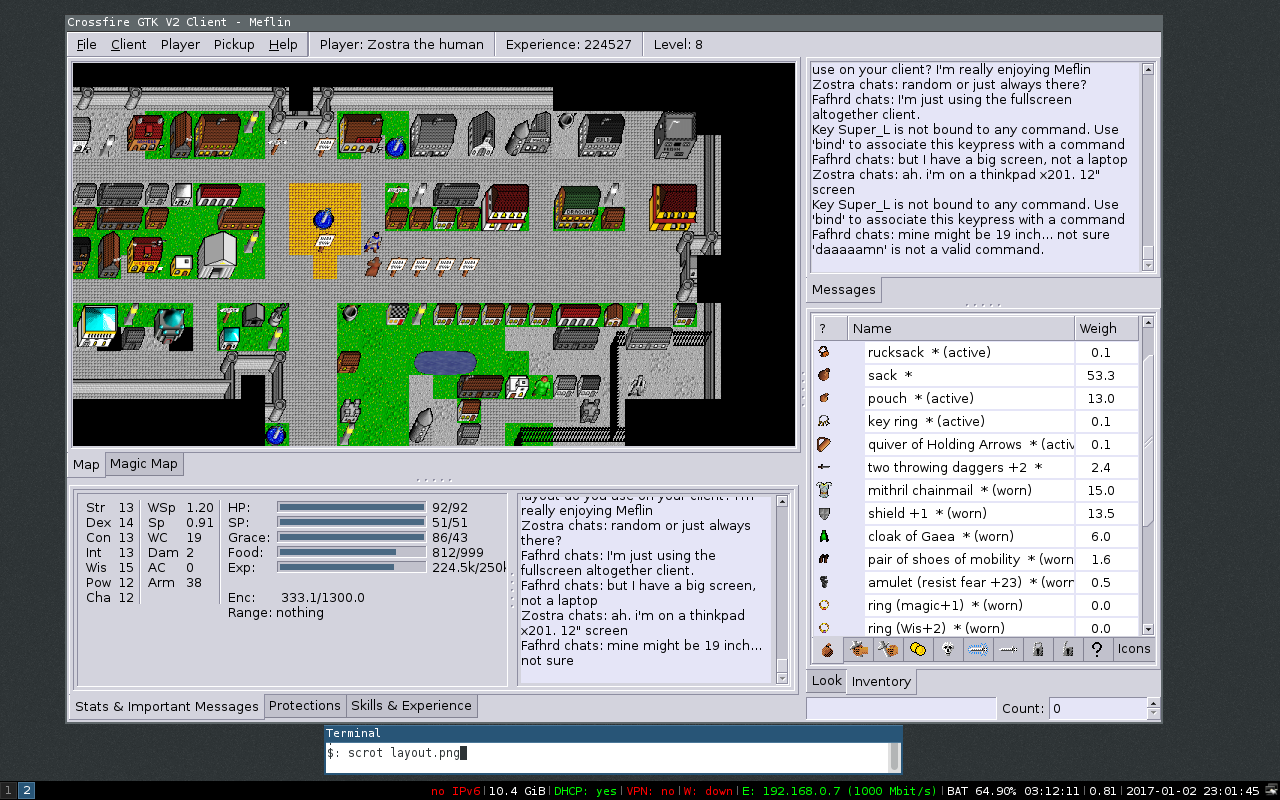Click the ring (Wis+2) icon
Image resolution: width=1280 pixels, height=800 pixels.
(824, 628)
